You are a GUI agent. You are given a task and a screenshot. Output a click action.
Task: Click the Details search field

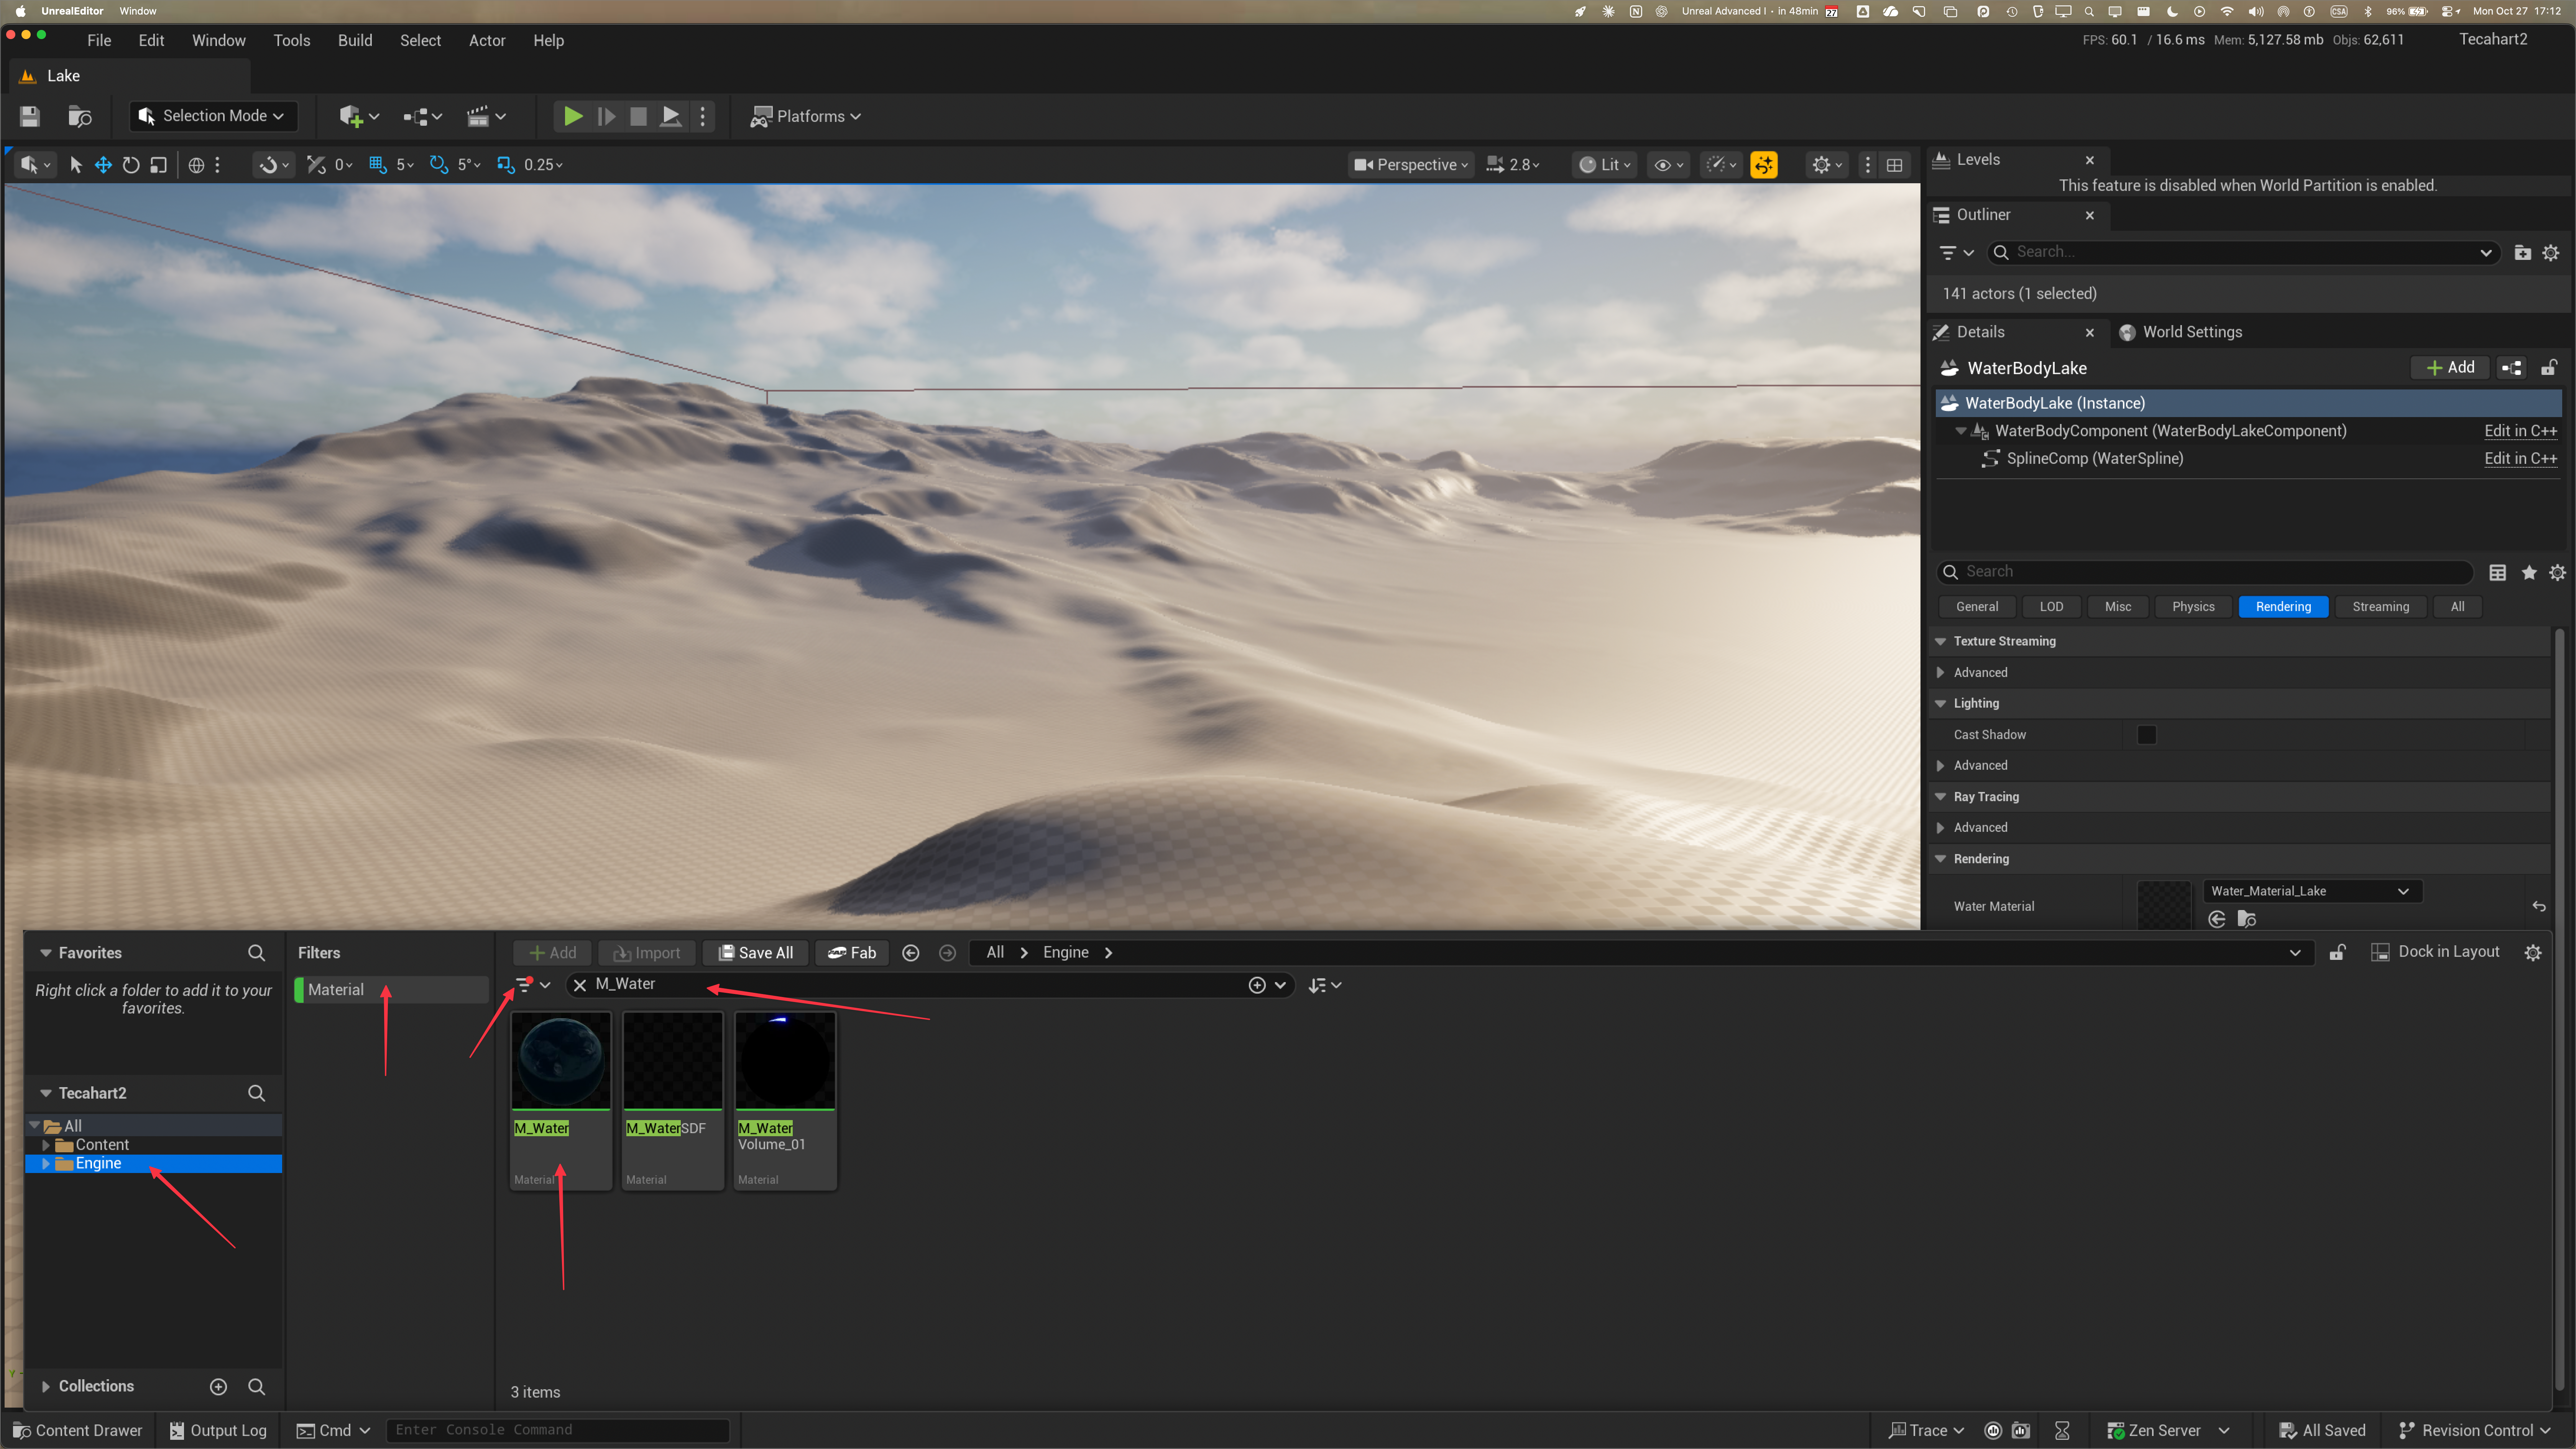coord(2205,572)
